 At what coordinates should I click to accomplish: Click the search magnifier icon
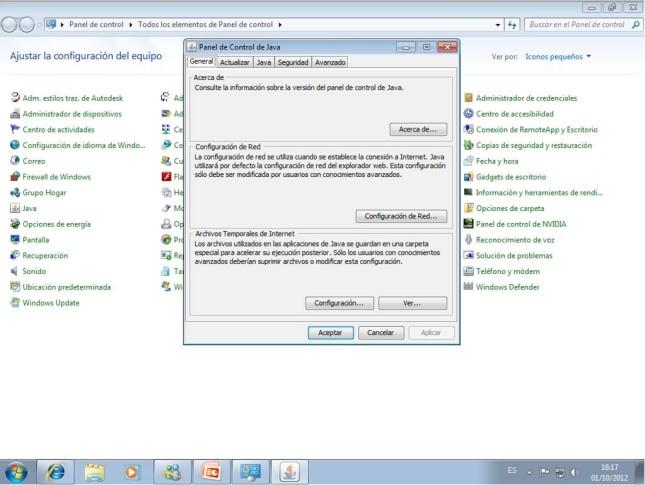click(x=636, y=25)
